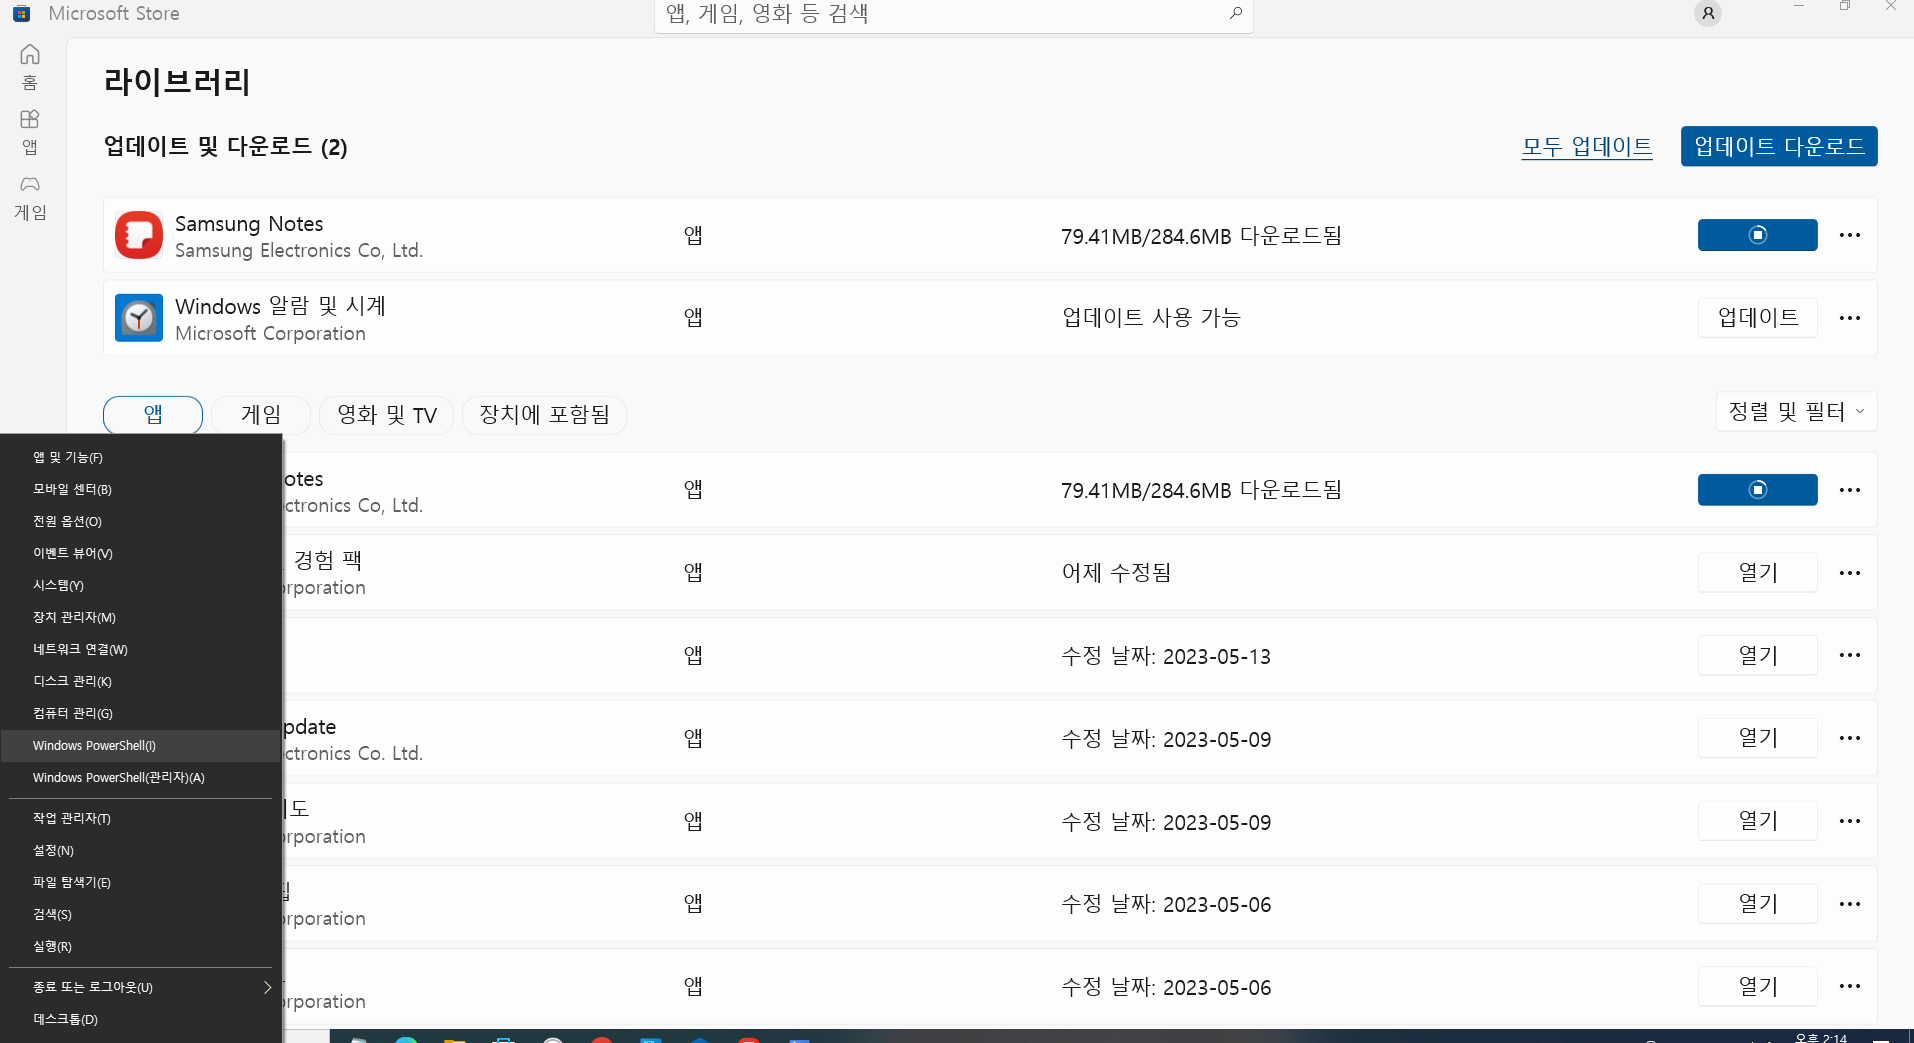Click the Windows 알람 및 시계 clock icon

point(139,318)
